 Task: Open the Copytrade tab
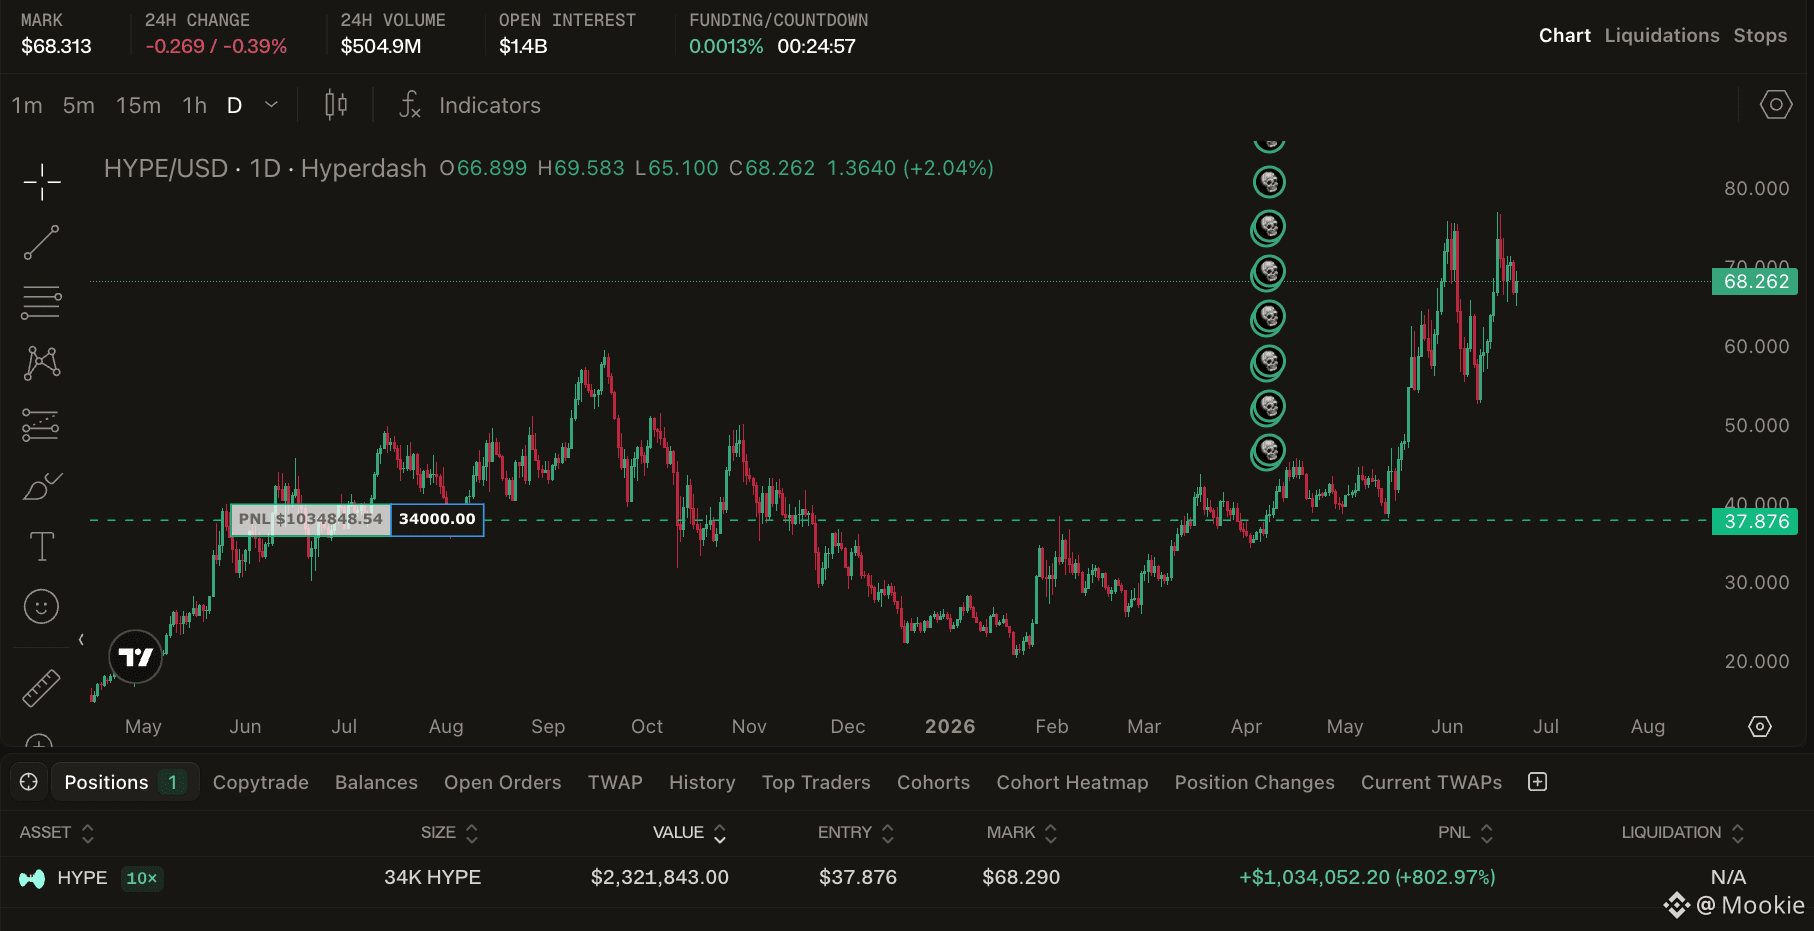pyautogui.click(x=261, y=782)
